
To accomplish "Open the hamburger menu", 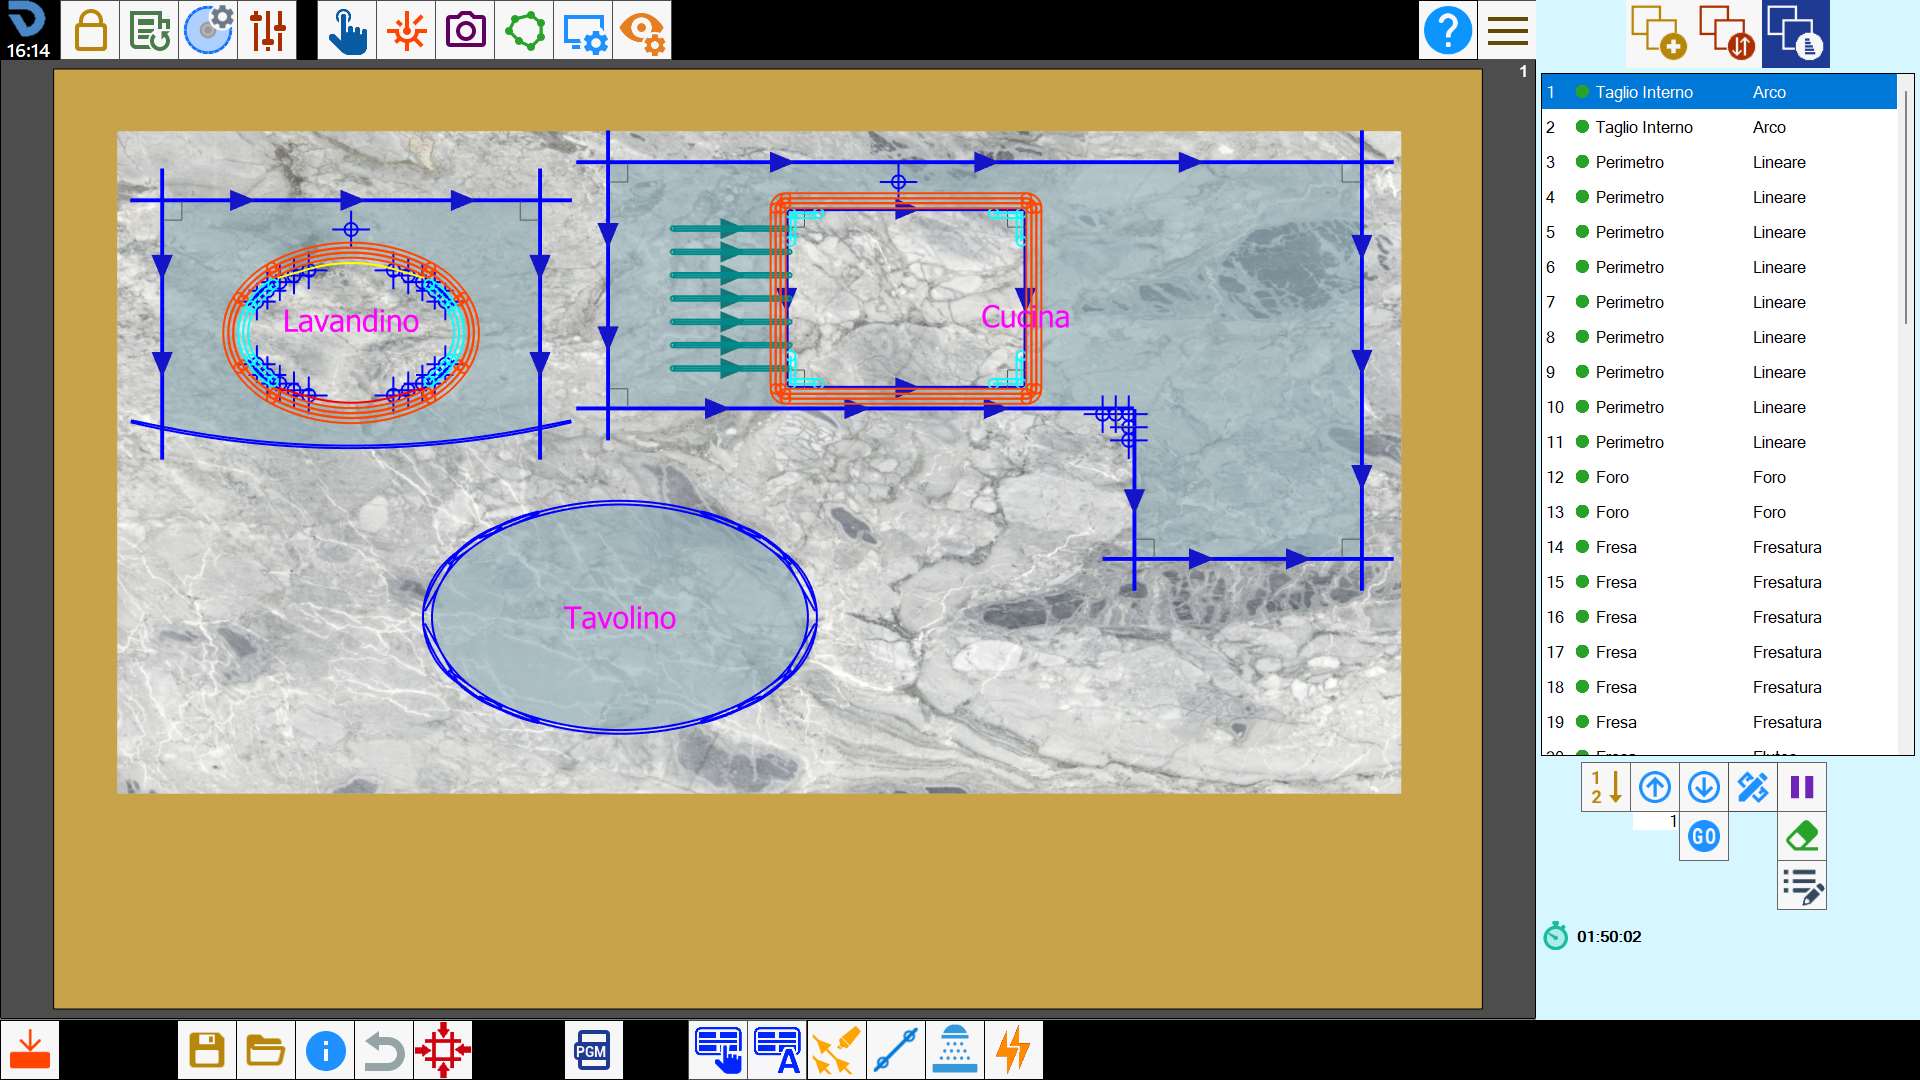I will pyautogui.click(x=1507, y=30).
